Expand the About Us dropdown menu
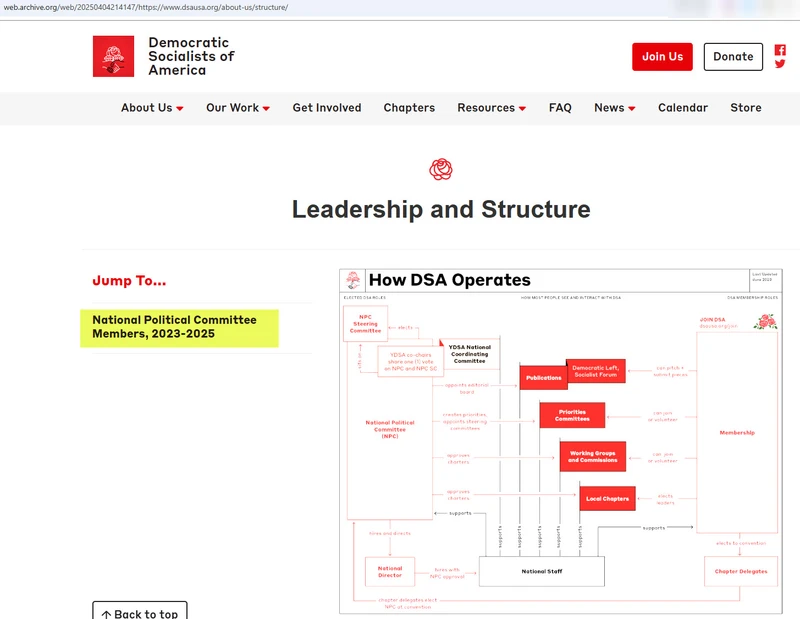 152,108
